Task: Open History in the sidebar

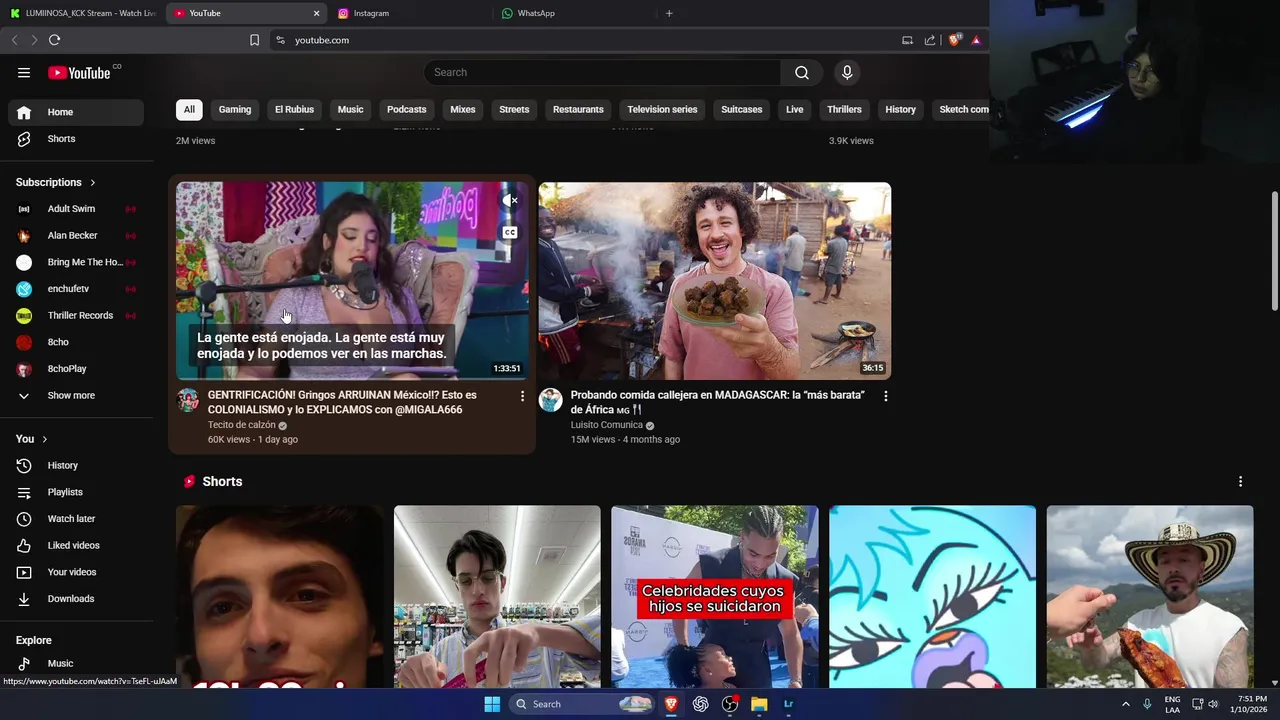Action: click(x=76, y=465)
